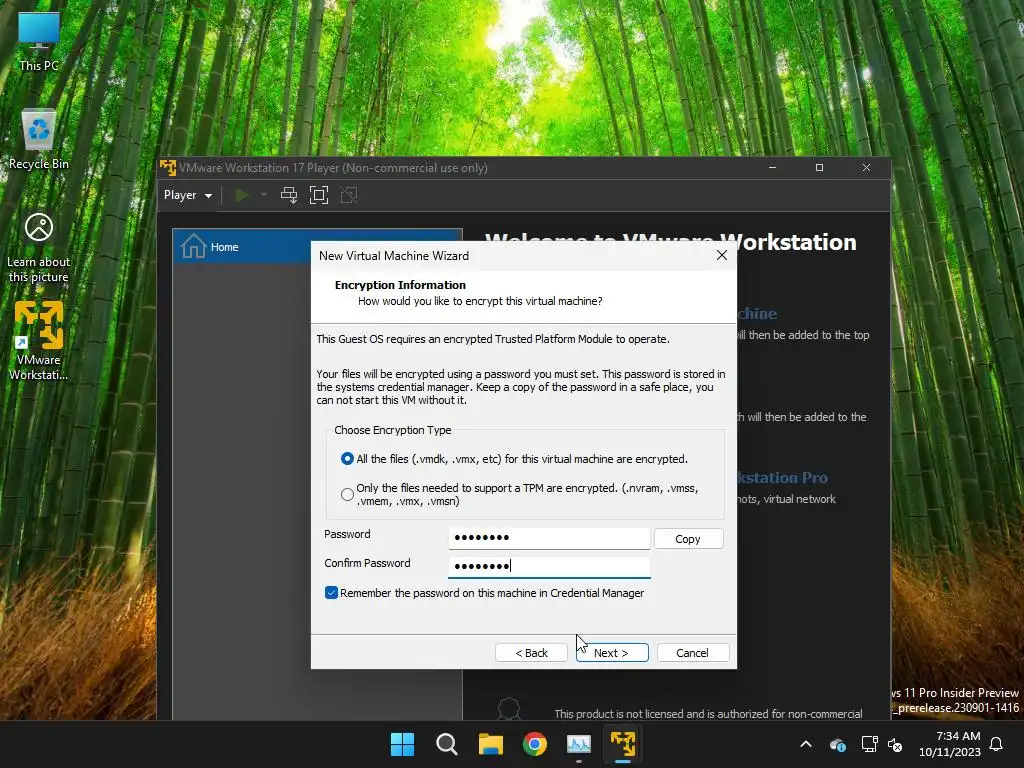Open the Recycle Bin icon

pyautogui.click(x=39, y=139)
